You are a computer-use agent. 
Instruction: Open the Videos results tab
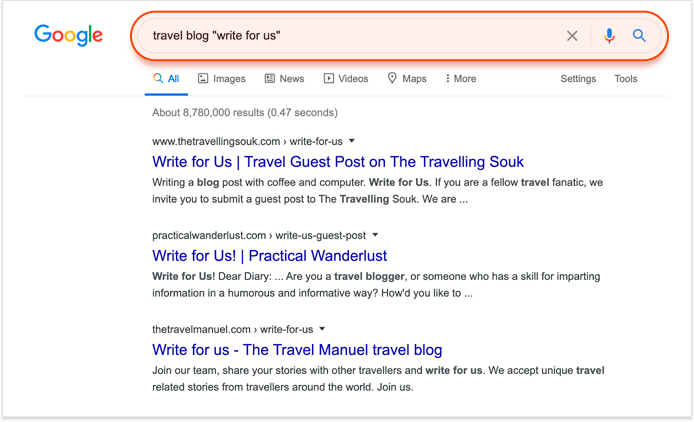[x=346, y=79]
